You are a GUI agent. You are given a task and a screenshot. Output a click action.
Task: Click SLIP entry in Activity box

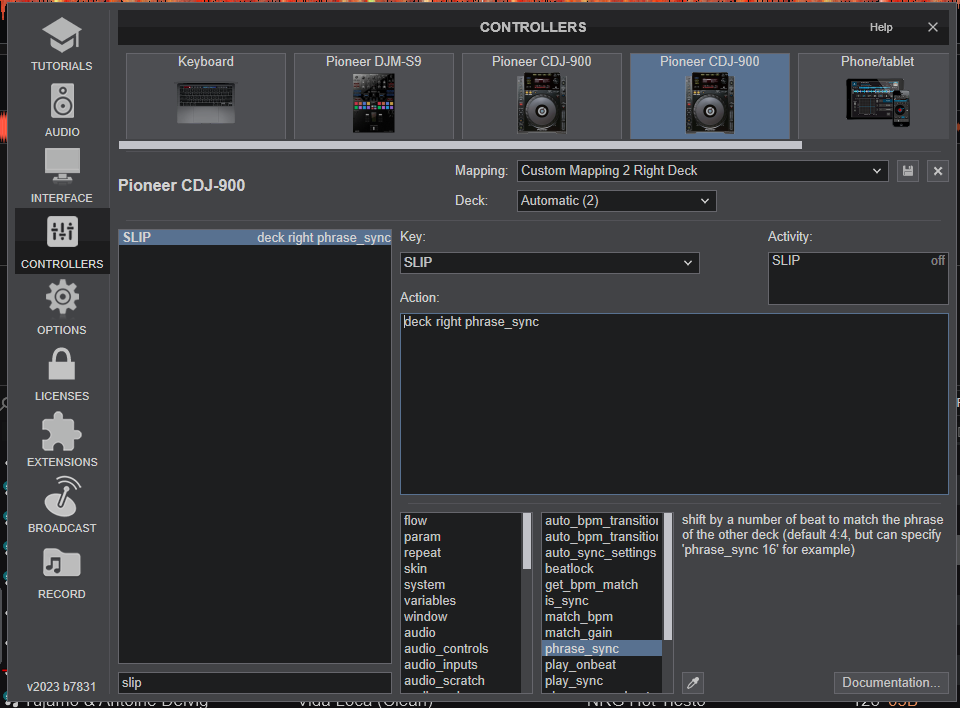pos(858,261)
